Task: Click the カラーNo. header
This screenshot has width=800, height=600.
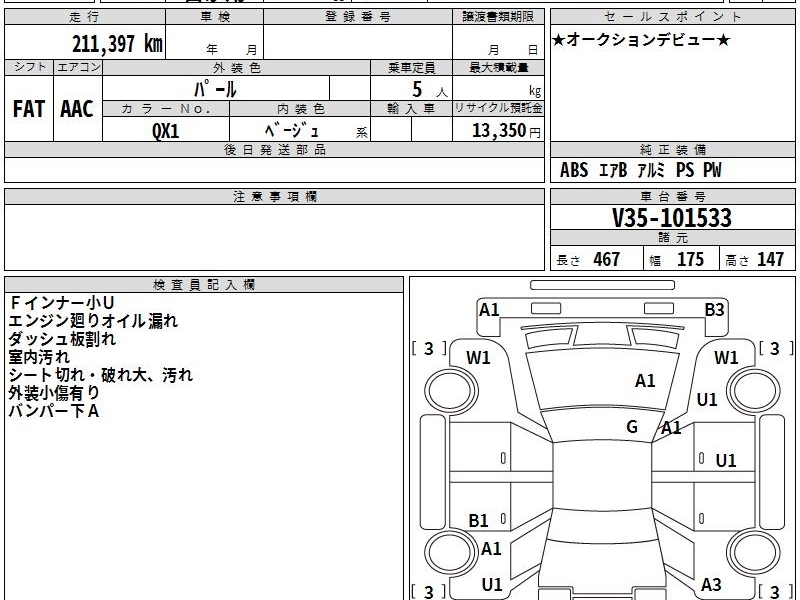Action: 166,109
